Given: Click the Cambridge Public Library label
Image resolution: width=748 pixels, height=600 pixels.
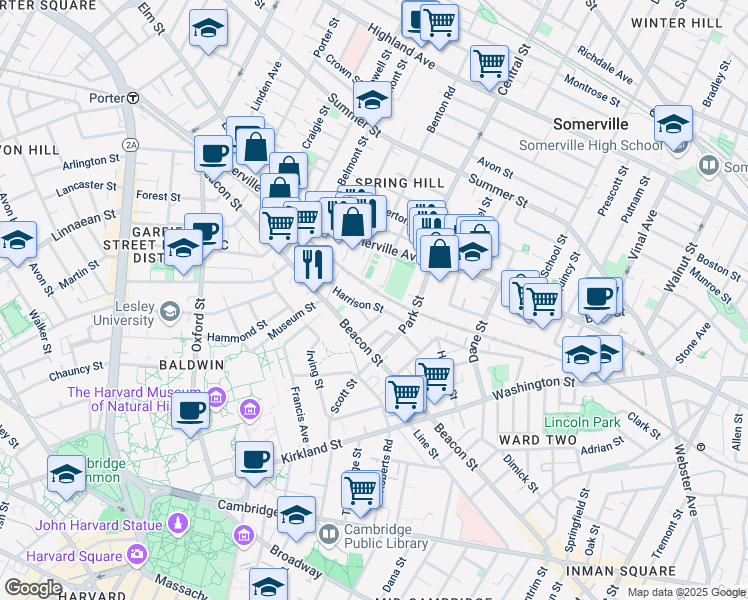Looking at the screenshot, I should 386,536.
